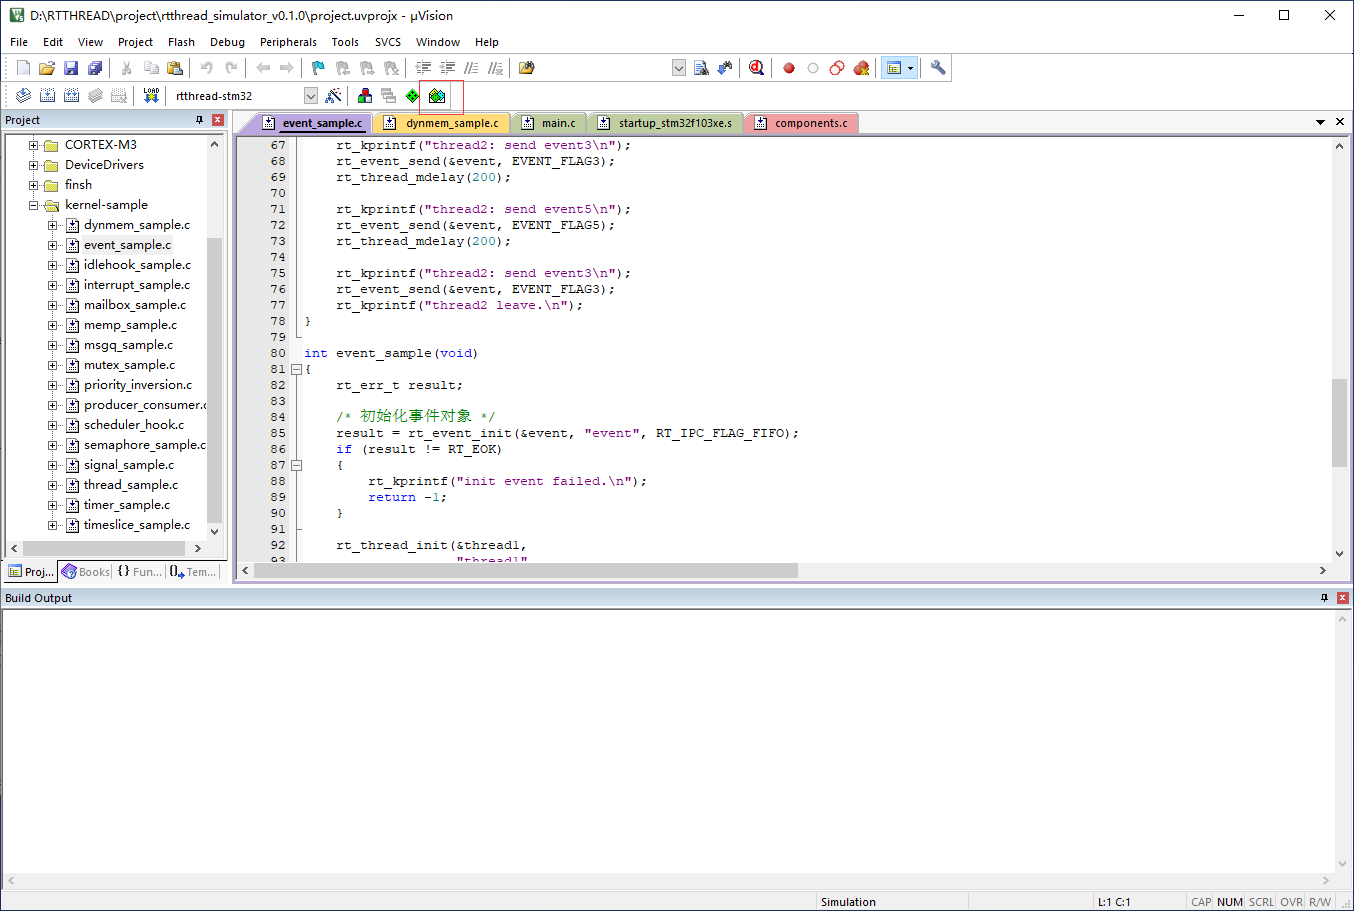Toggle the Project window button in toolbar
The image size is (1354, 911).
click(894, 68)
